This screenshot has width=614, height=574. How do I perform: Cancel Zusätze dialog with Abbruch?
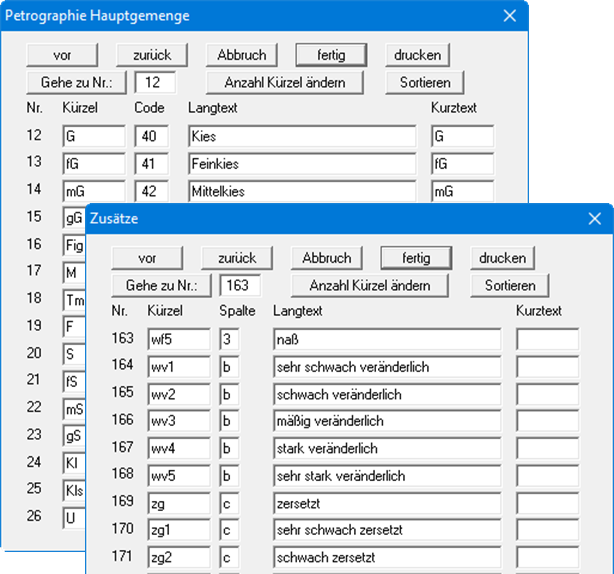click(326, 258)
